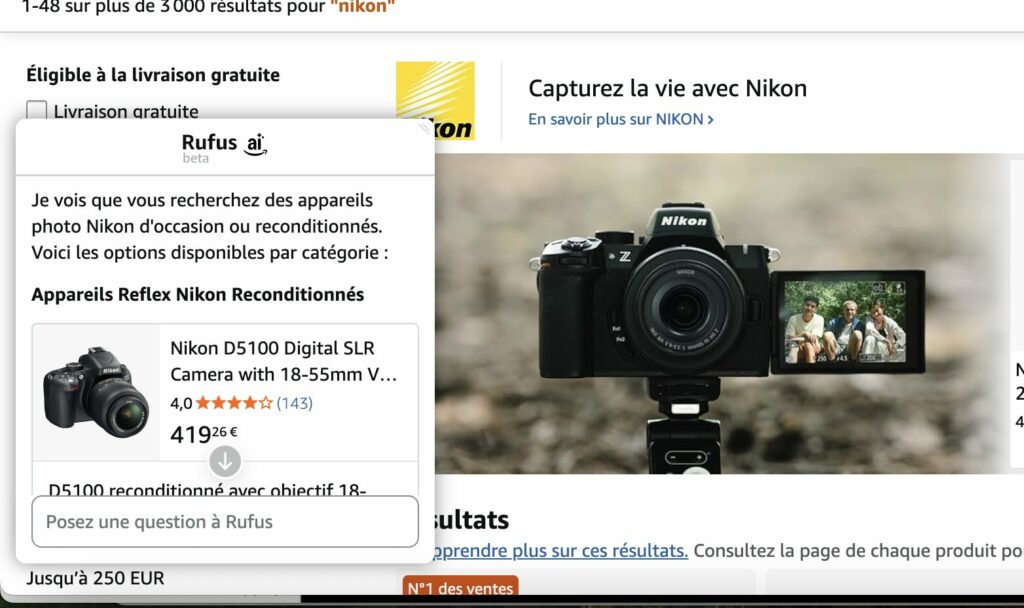Open the 143 reviews link
The height and width of the screenshot is (608, 1024).
click(x=294, y=403)
